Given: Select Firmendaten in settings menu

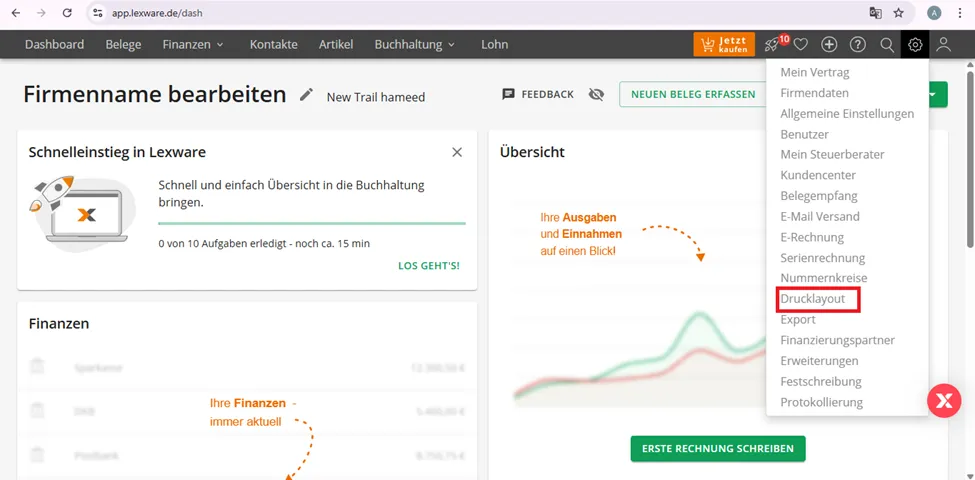Looking at the screenshot, I should pos(815,93).
